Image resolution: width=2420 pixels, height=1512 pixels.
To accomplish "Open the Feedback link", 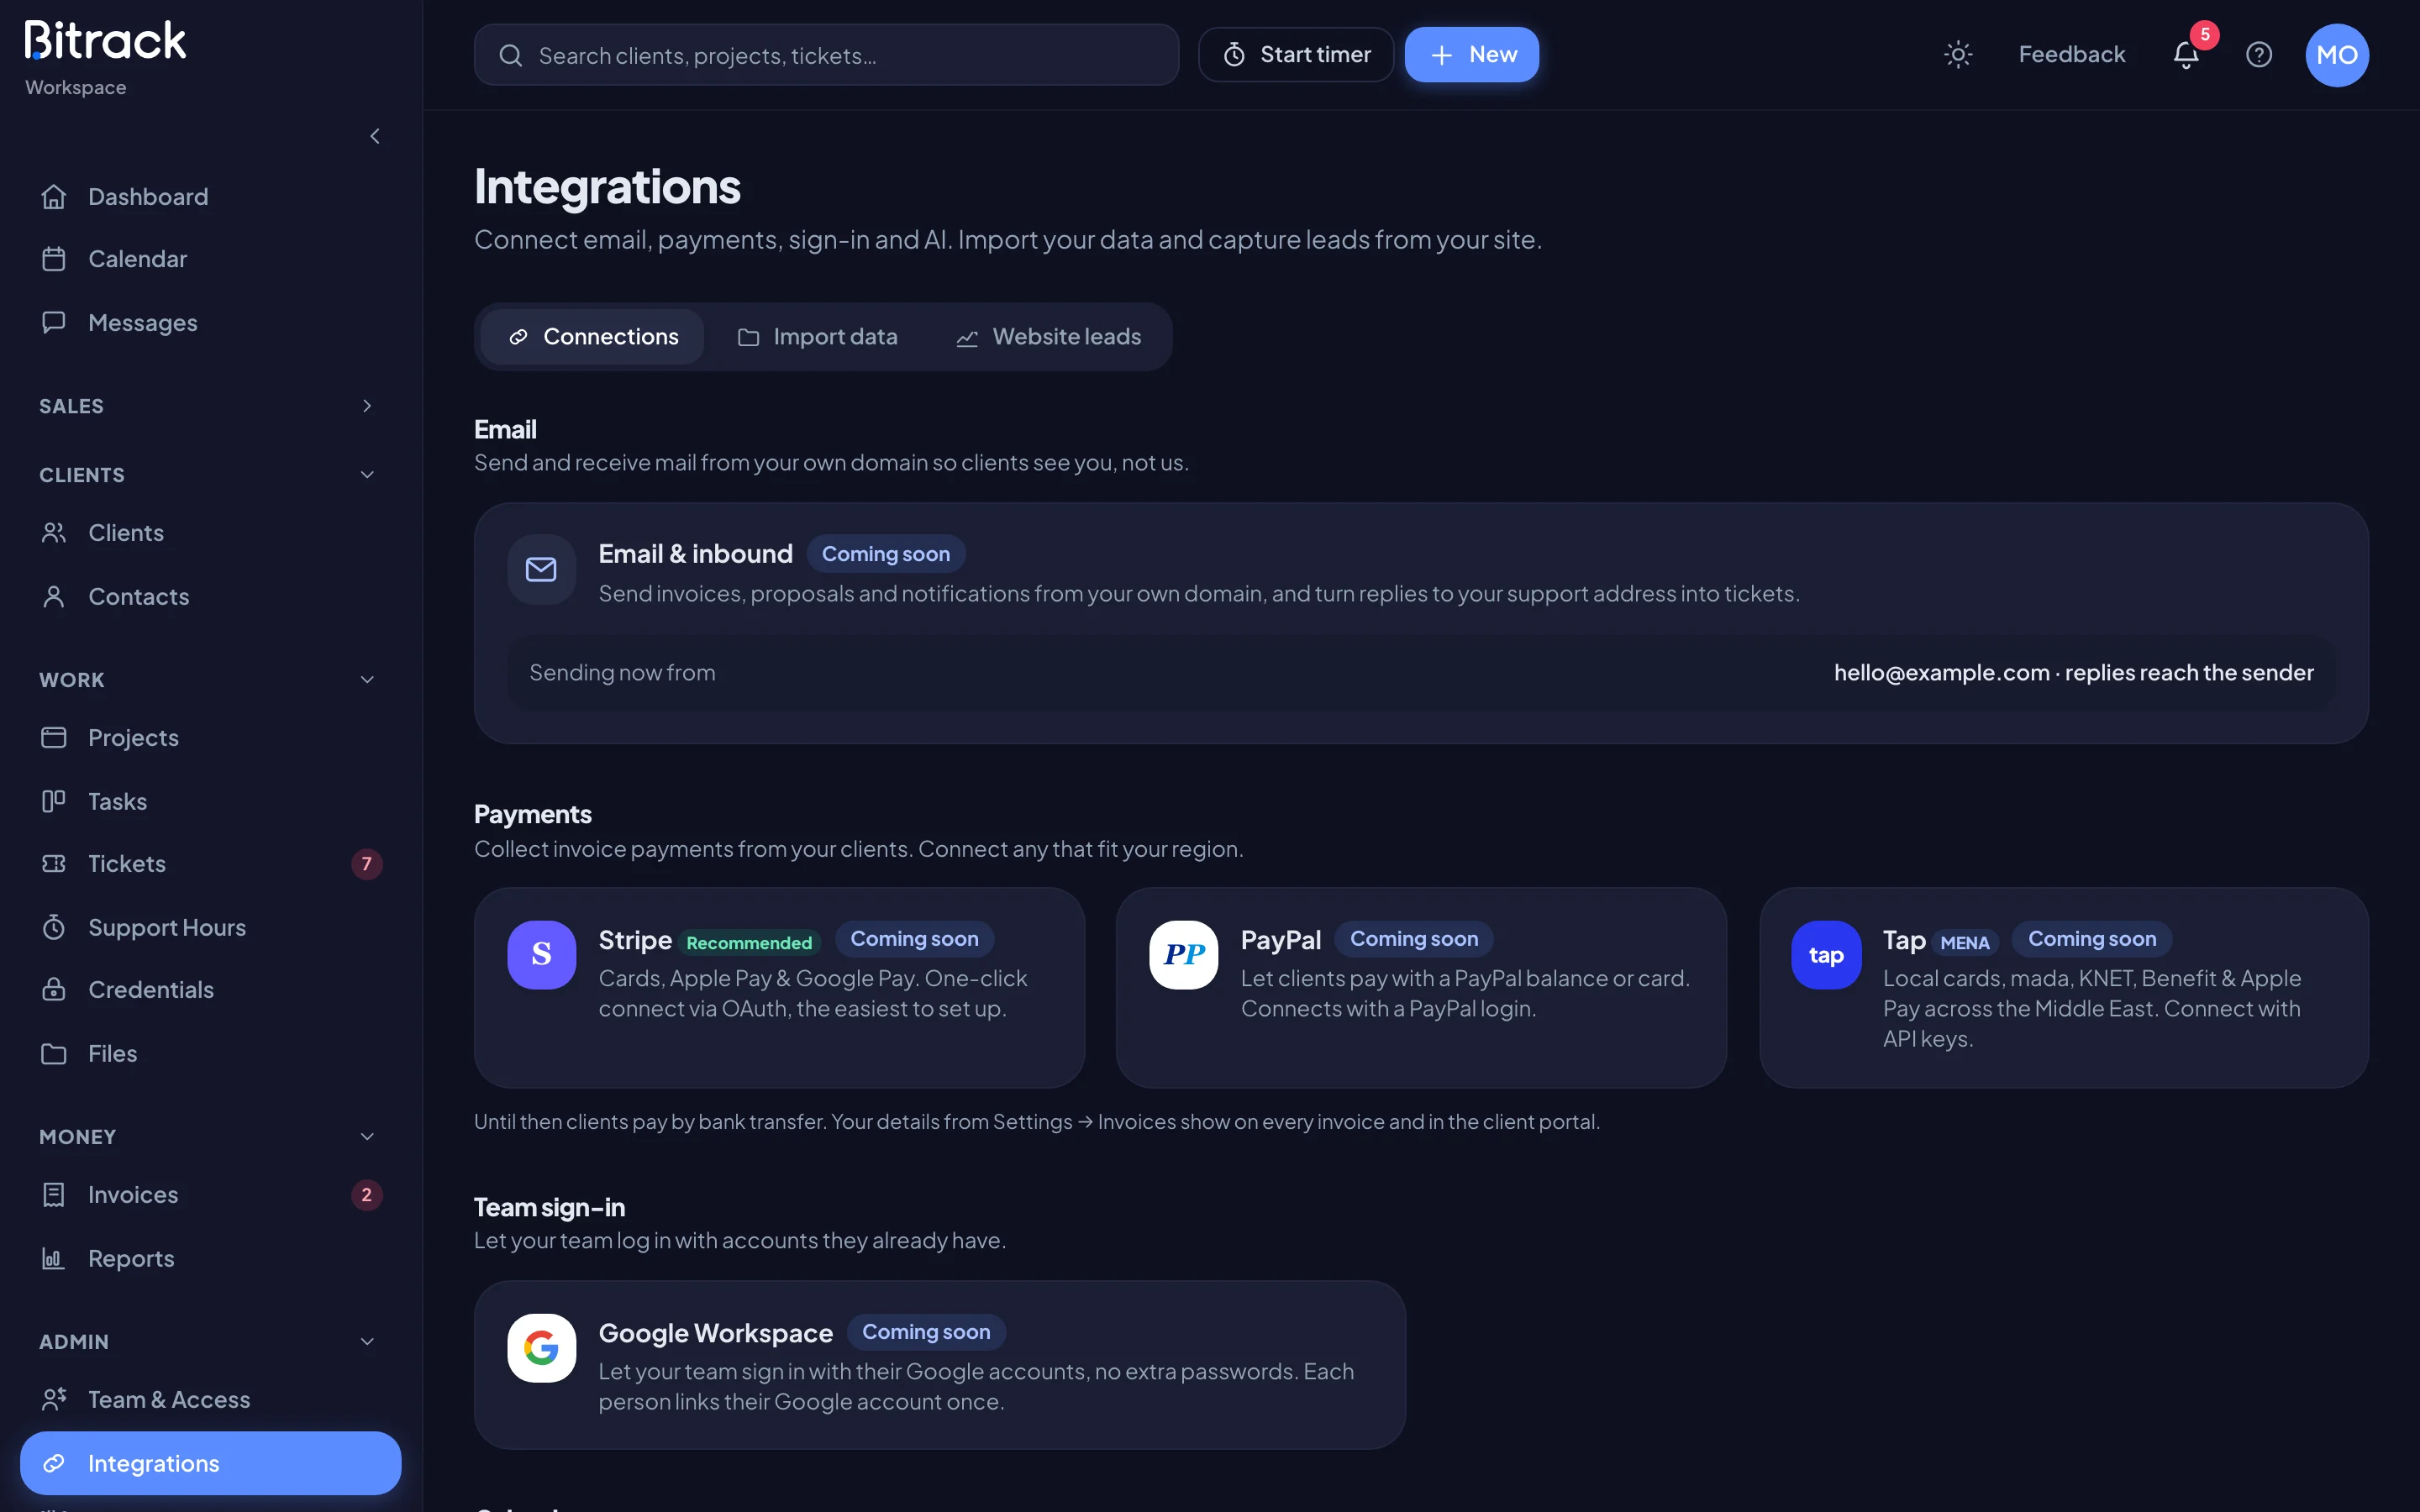I will pos(2072,55).
